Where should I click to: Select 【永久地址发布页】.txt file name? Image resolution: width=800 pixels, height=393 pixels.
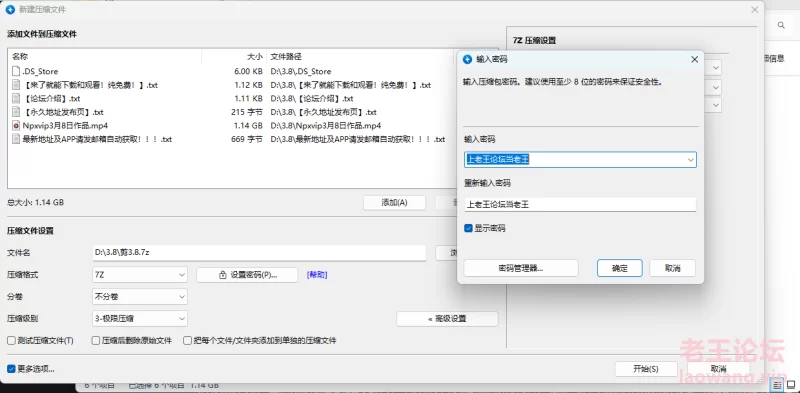pos(63,112)
